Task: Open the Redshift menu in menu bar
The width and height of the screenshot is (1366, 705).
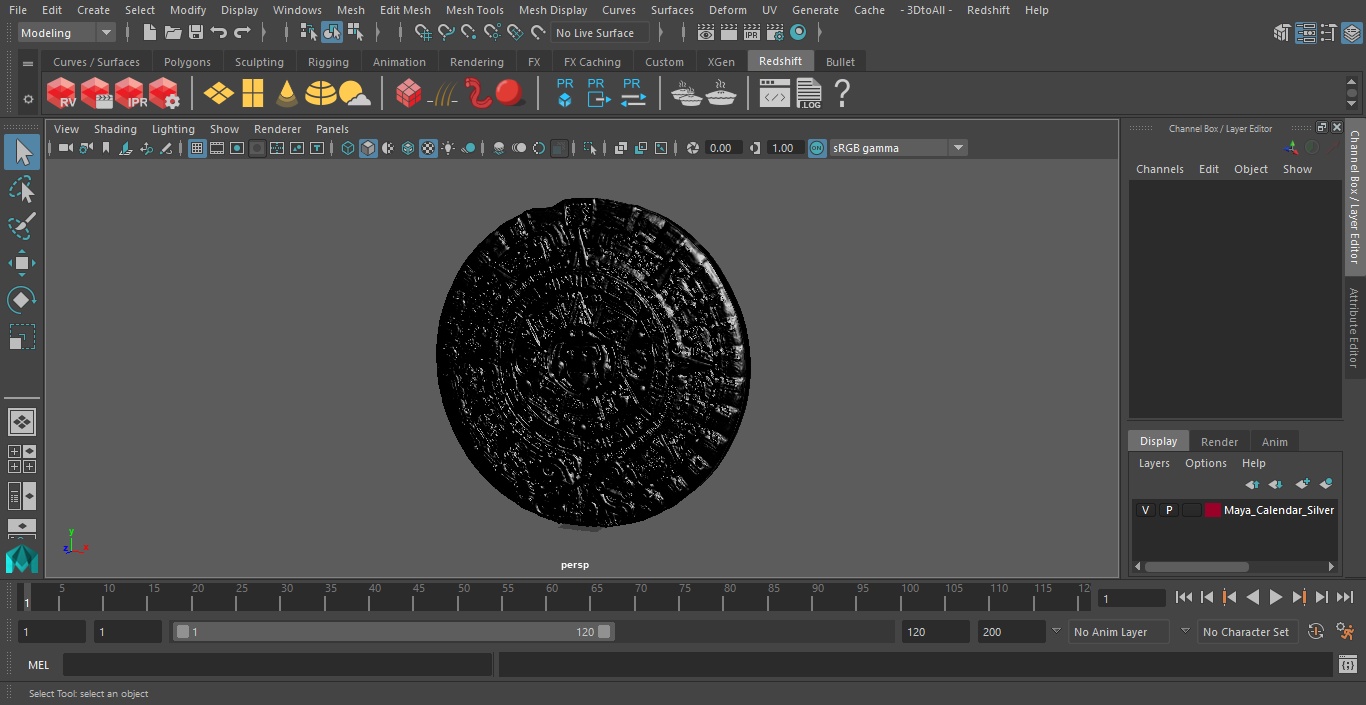Action: [988, 10]
